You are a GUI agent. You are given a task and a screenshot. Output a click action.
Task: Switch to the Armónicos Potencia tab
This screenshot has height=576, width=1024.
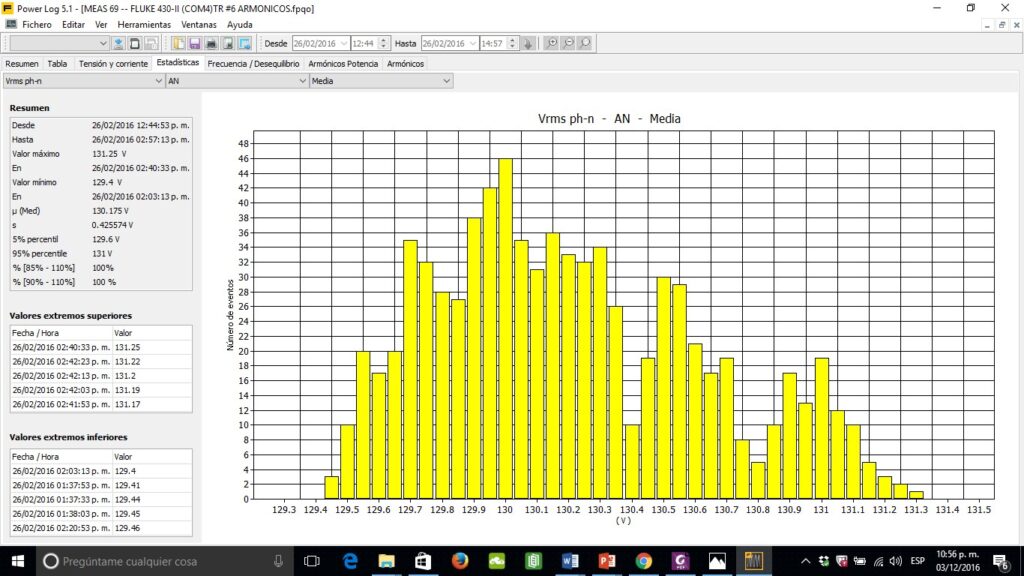pos(343,63)
